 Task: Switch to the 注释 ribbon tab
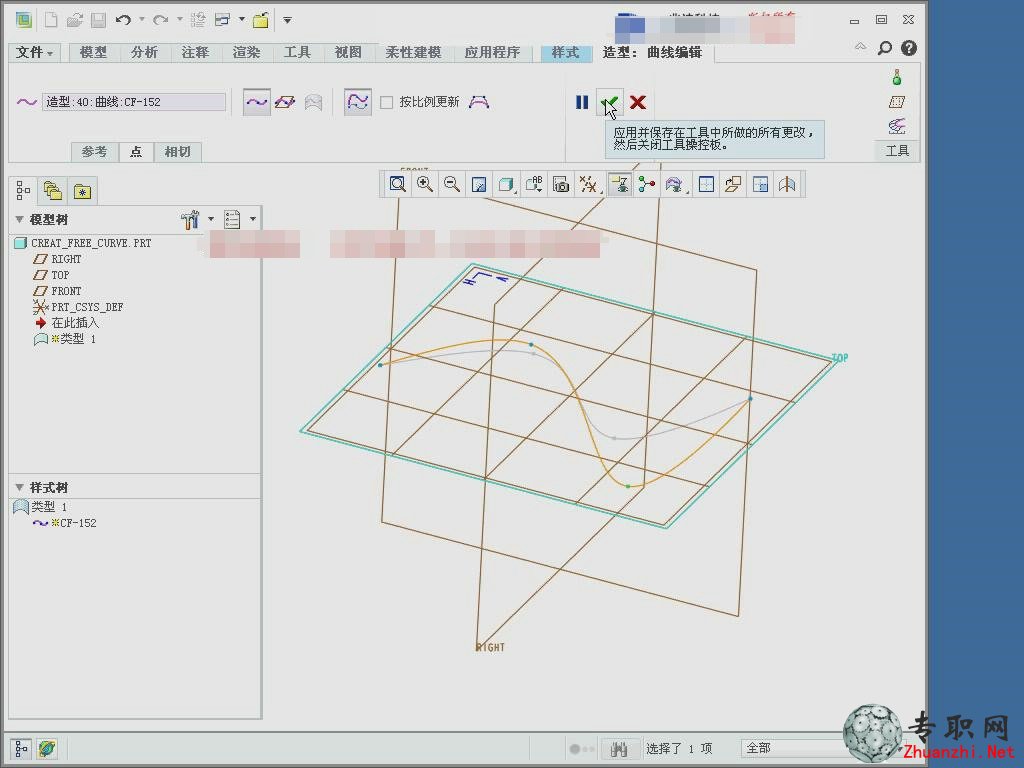(x=195, y=52)
